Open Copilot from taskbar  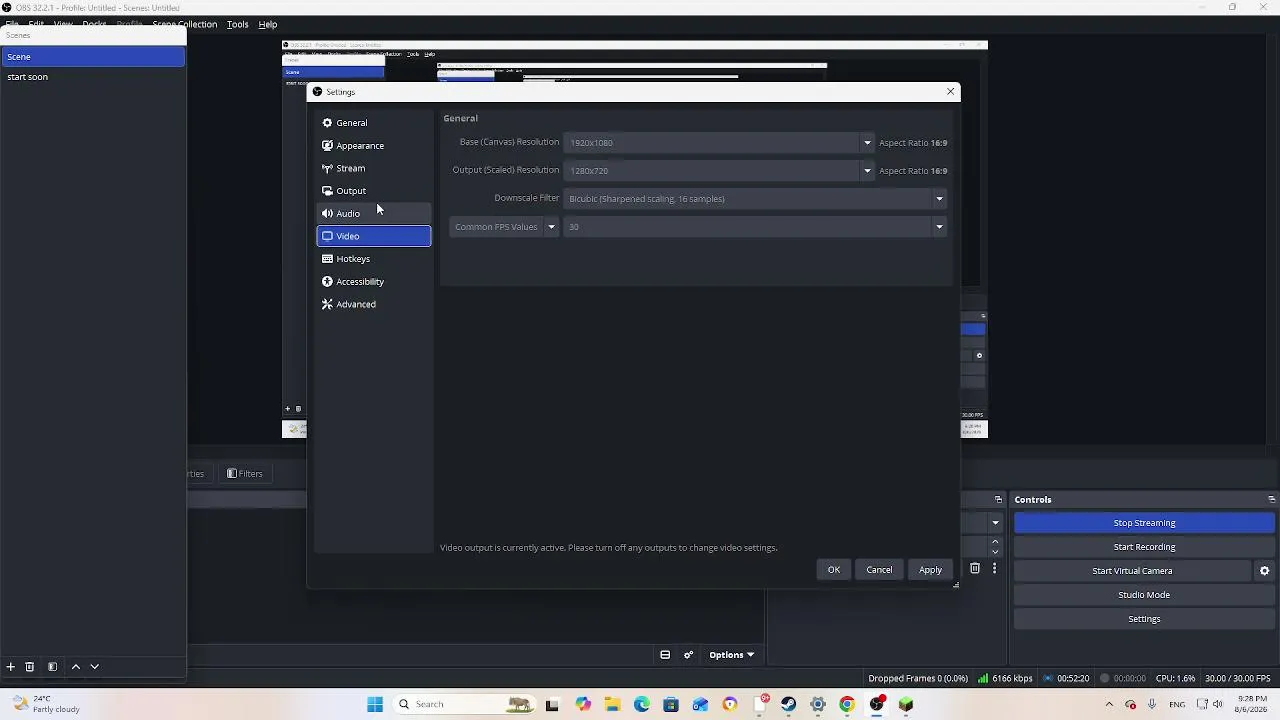pos(583,705)
